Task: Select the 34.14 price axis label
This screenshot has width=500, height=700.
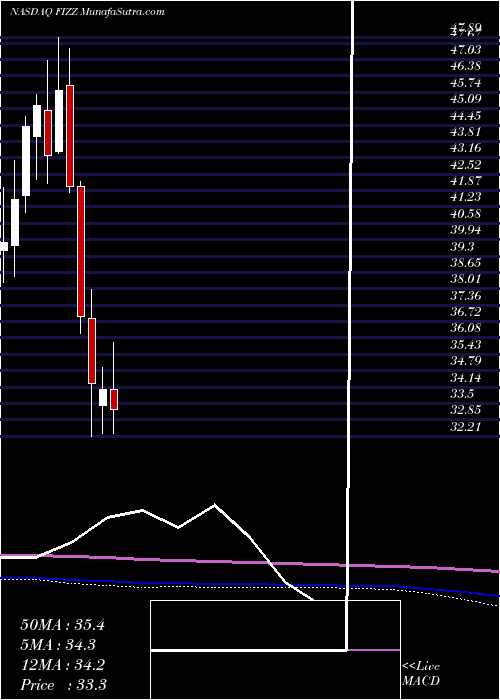Action: (x=465, y=378)
